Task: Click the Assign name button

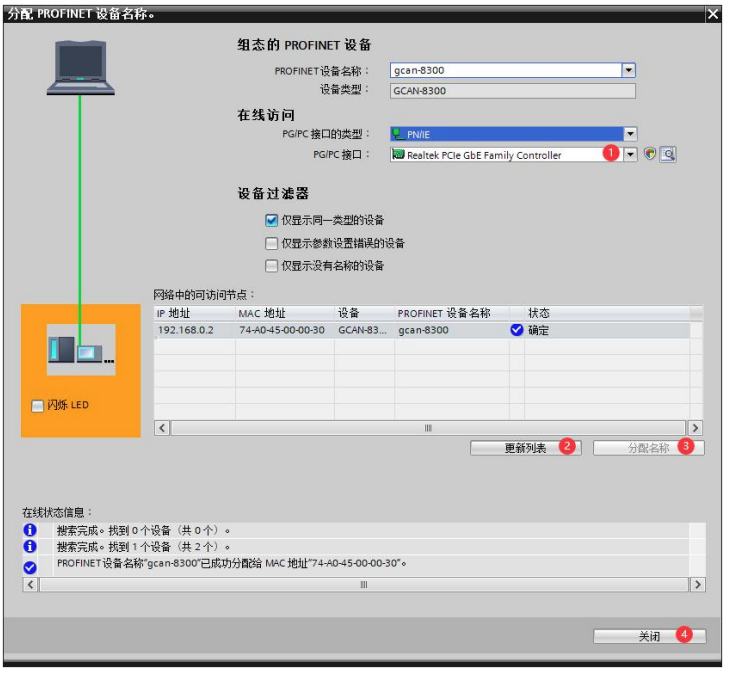Action: [649, 448]
